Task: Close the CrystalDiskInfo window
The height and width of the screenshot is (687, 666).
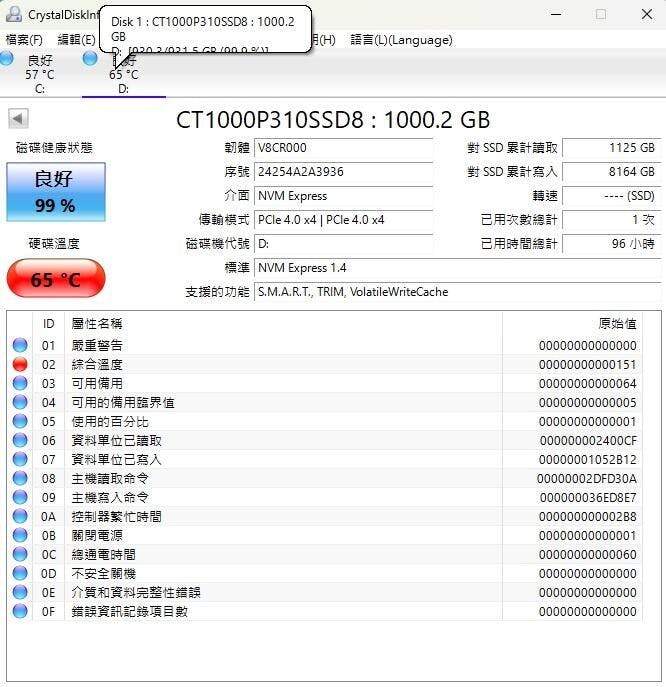Action: click(x=647, y=14)
